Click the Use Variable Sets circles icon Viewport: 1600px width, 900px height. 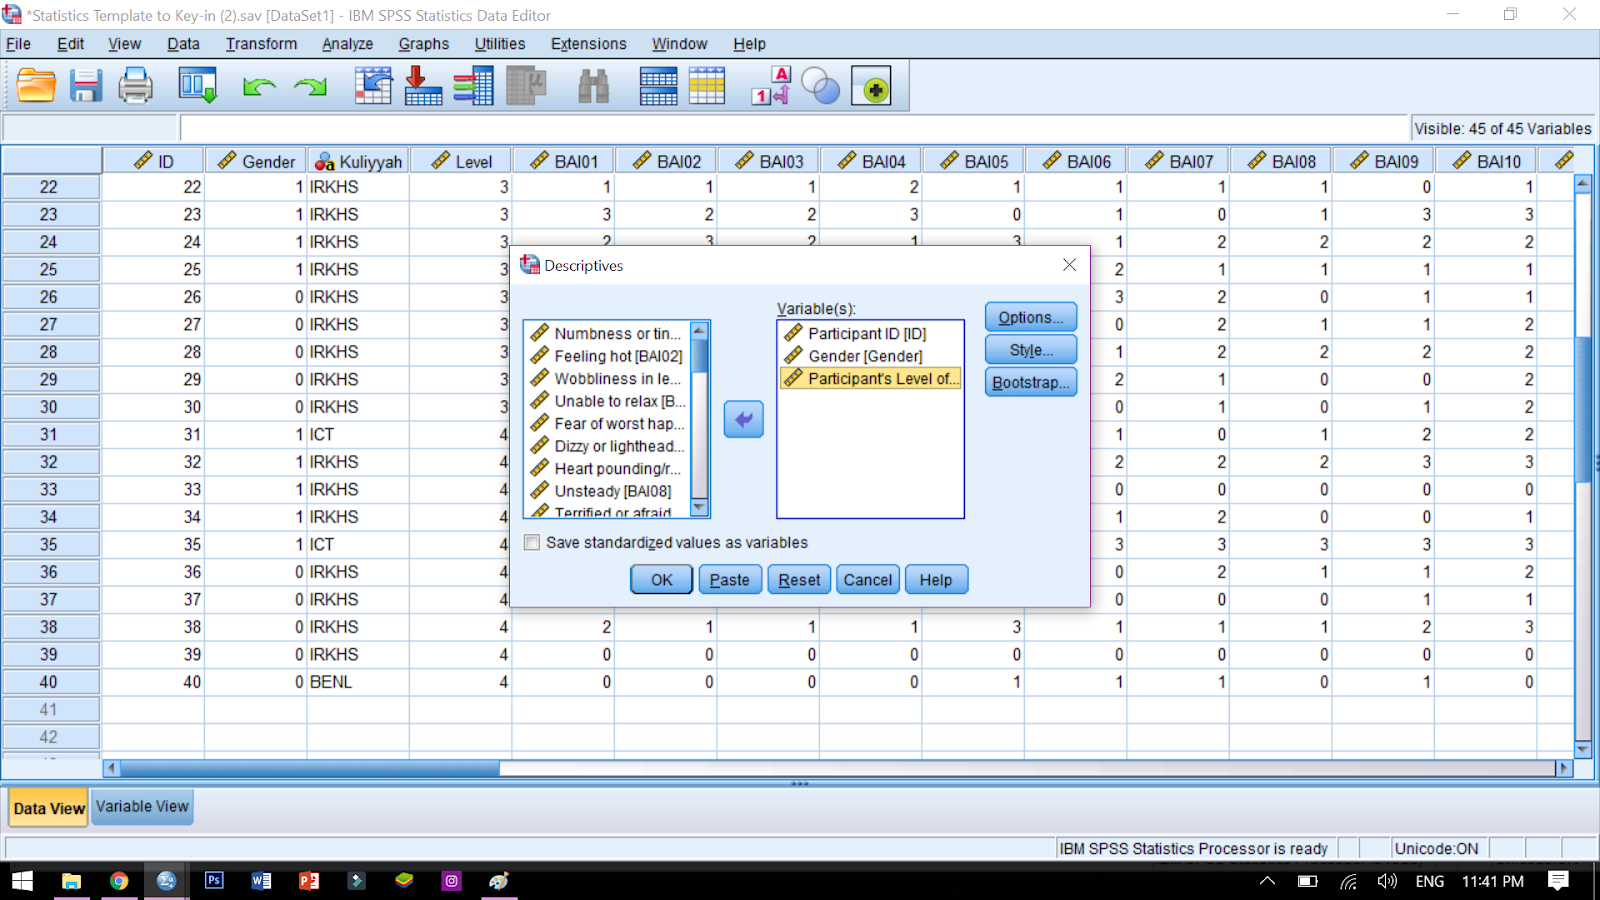pyautogui.click(x=821, y=87)
